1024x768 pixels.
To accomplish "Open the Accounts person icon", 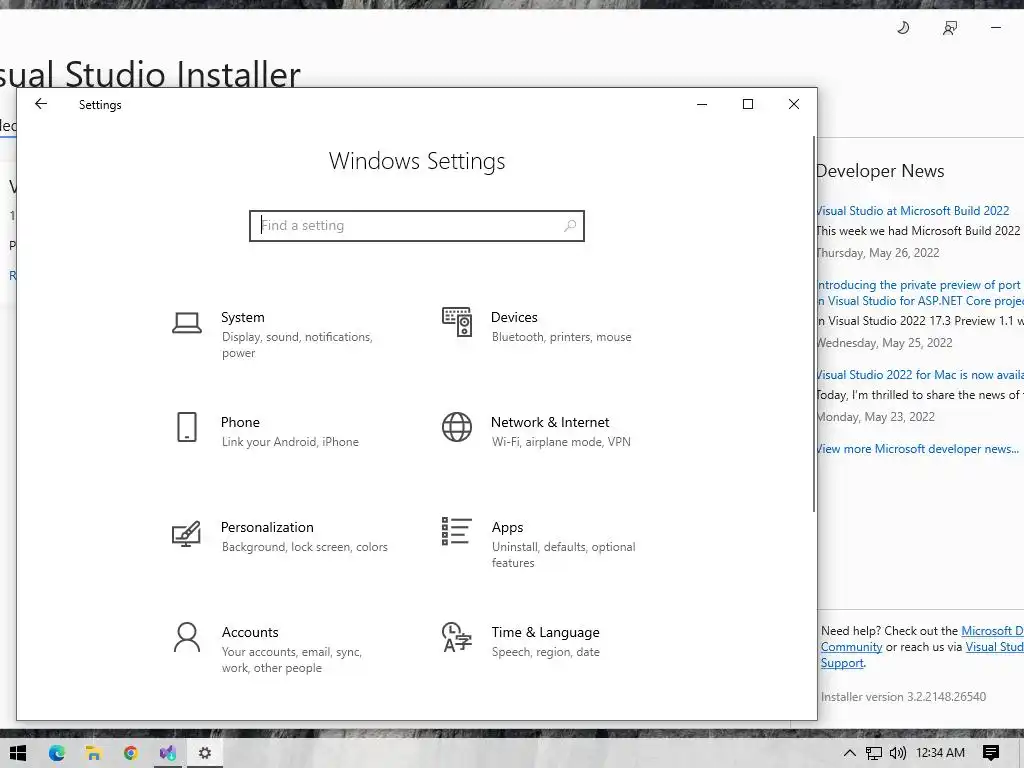I will pos(187,637).
